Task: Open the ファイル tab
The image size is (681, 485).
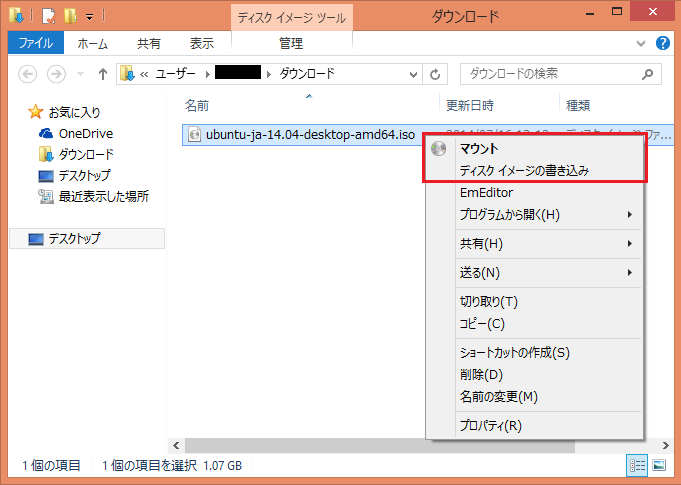Action: 36,43
